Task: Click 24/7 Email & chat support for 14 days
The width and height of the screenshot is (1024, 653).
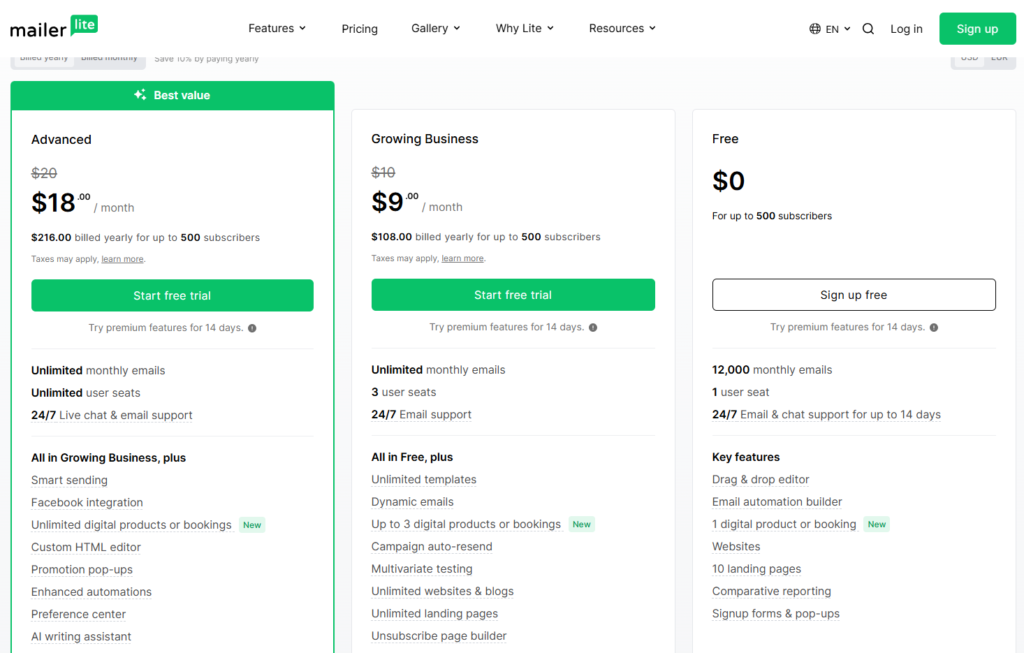Action: 826,415
